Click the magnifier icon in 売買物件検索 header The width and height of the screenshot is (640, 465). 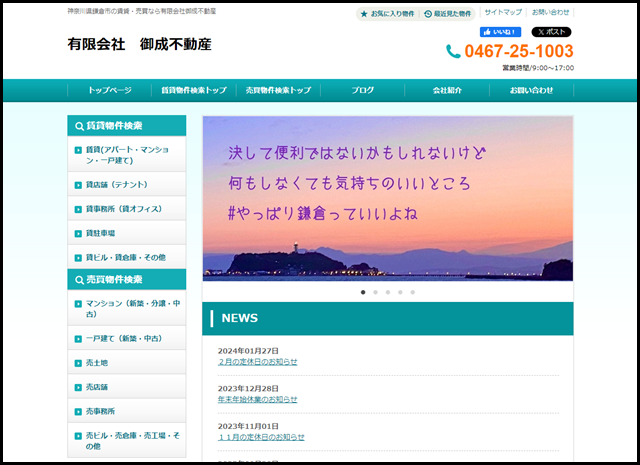tap(80, 280)
